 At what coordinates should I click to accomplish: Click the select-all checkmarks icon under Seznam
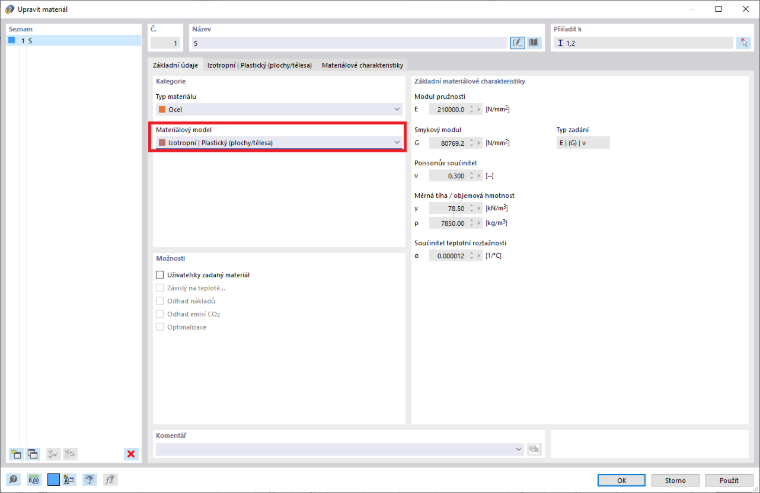tap(52, 454)
